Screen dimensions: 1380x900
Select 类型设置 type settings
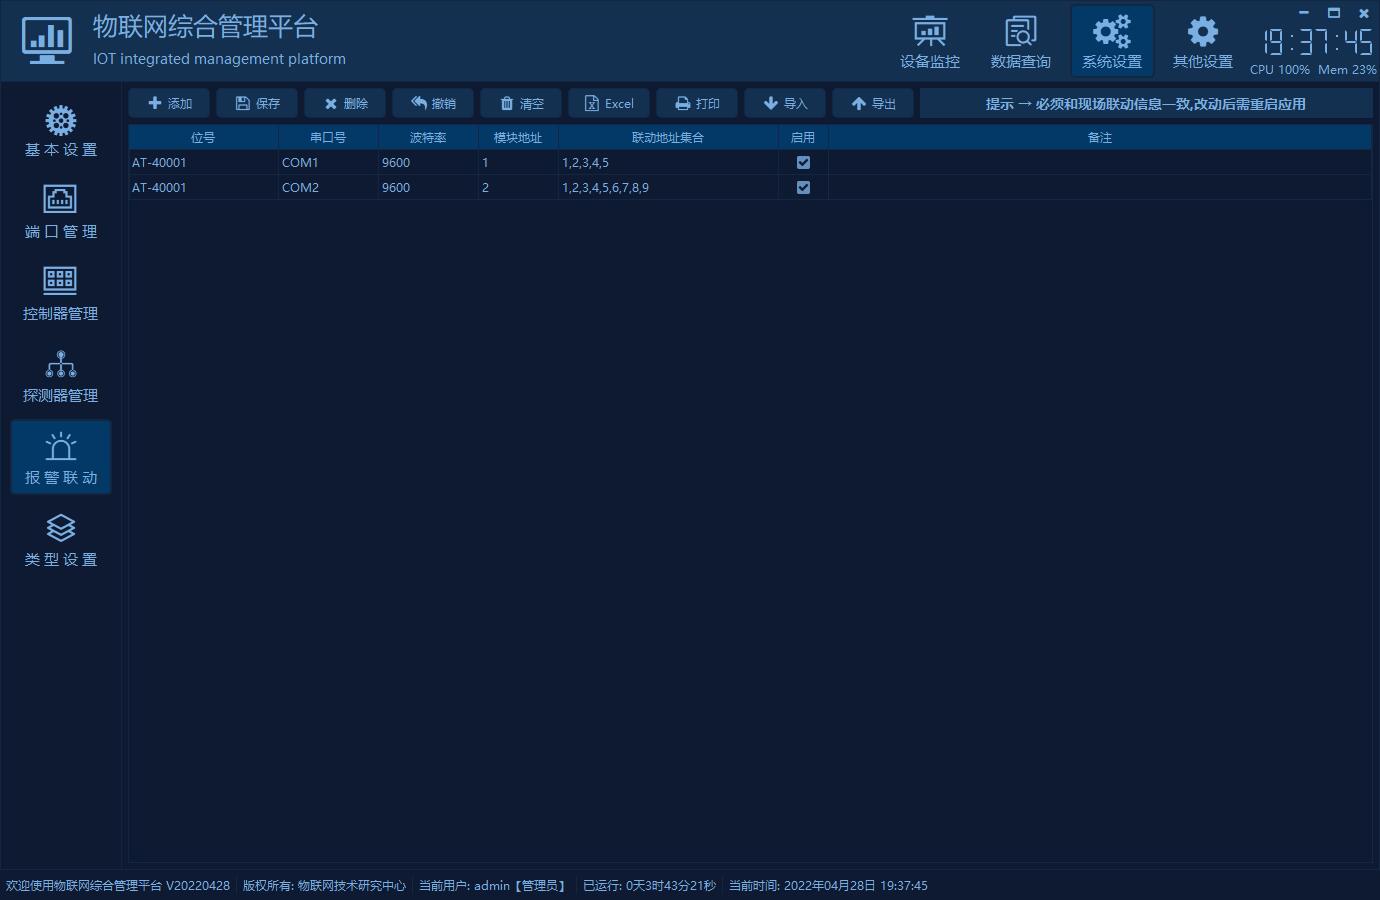(x=61, y=541)
